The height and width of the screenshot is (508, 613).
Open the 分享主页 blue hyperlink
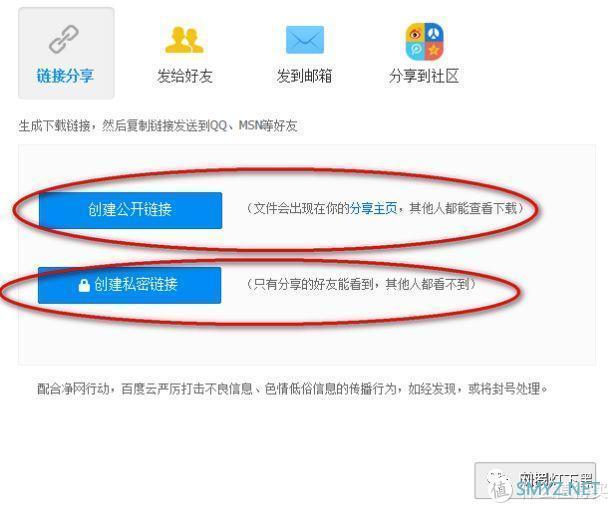coord(373,208)
